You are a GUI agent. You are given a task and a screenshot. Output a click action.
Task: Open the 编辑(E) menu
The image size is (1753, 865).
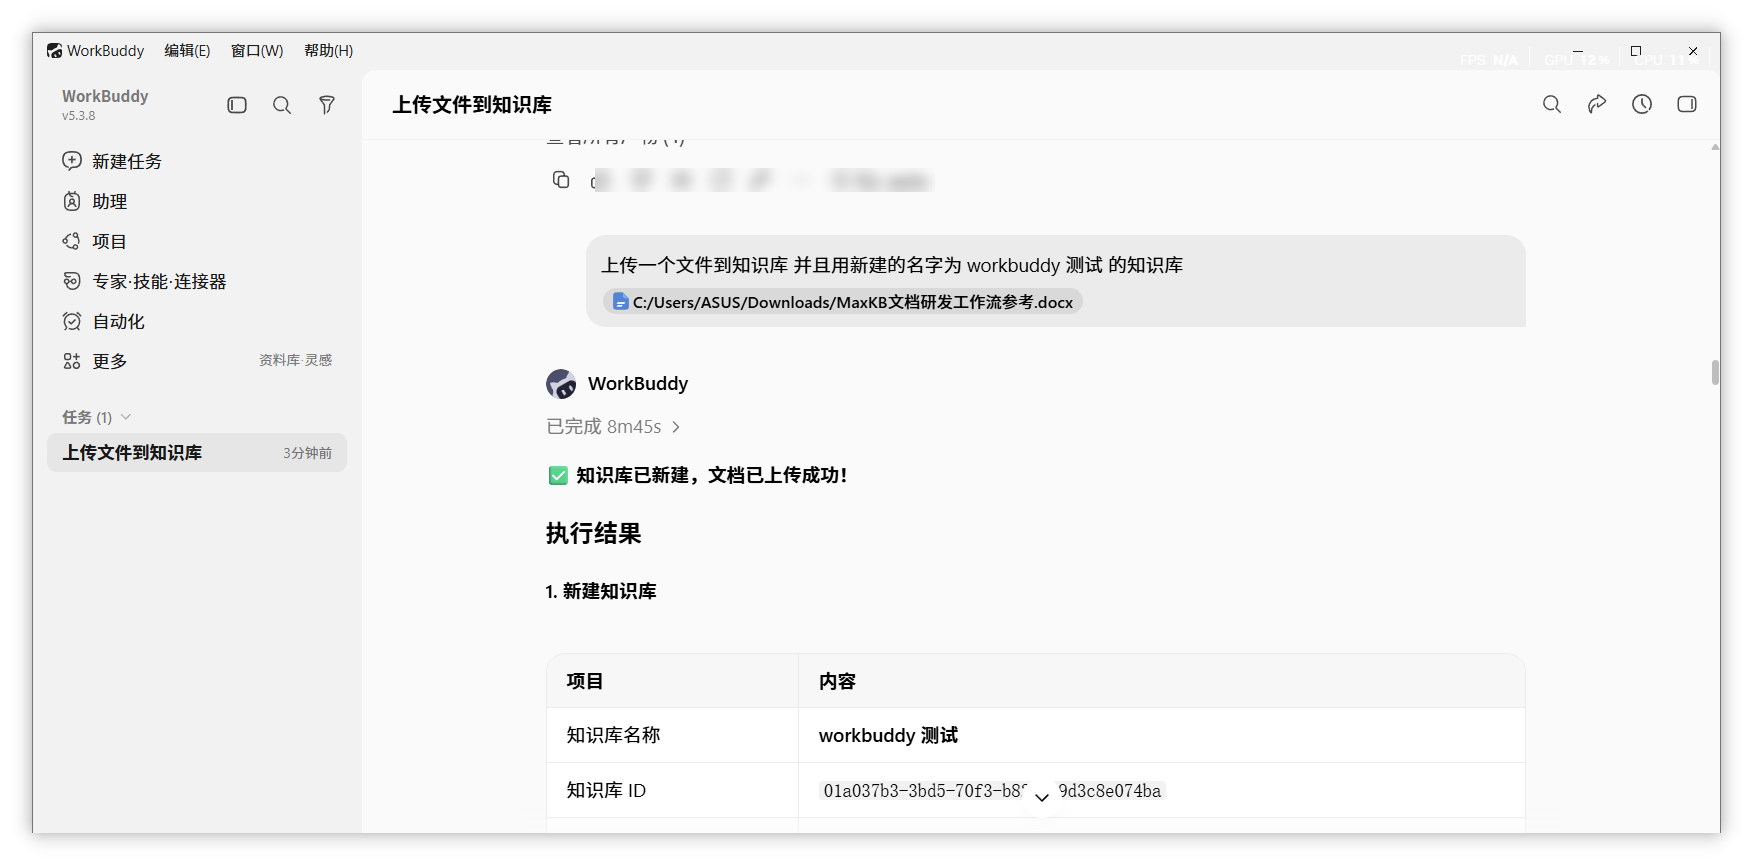pyautogui.click(x=187, y=50)
